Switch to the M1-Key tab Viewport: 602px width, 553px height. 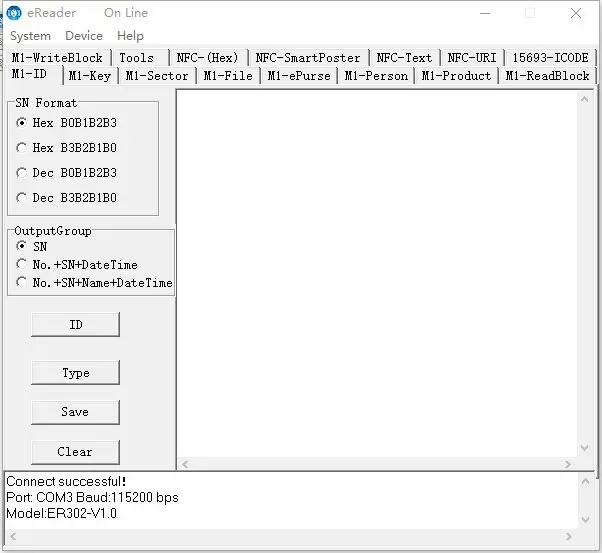[90, 76]
